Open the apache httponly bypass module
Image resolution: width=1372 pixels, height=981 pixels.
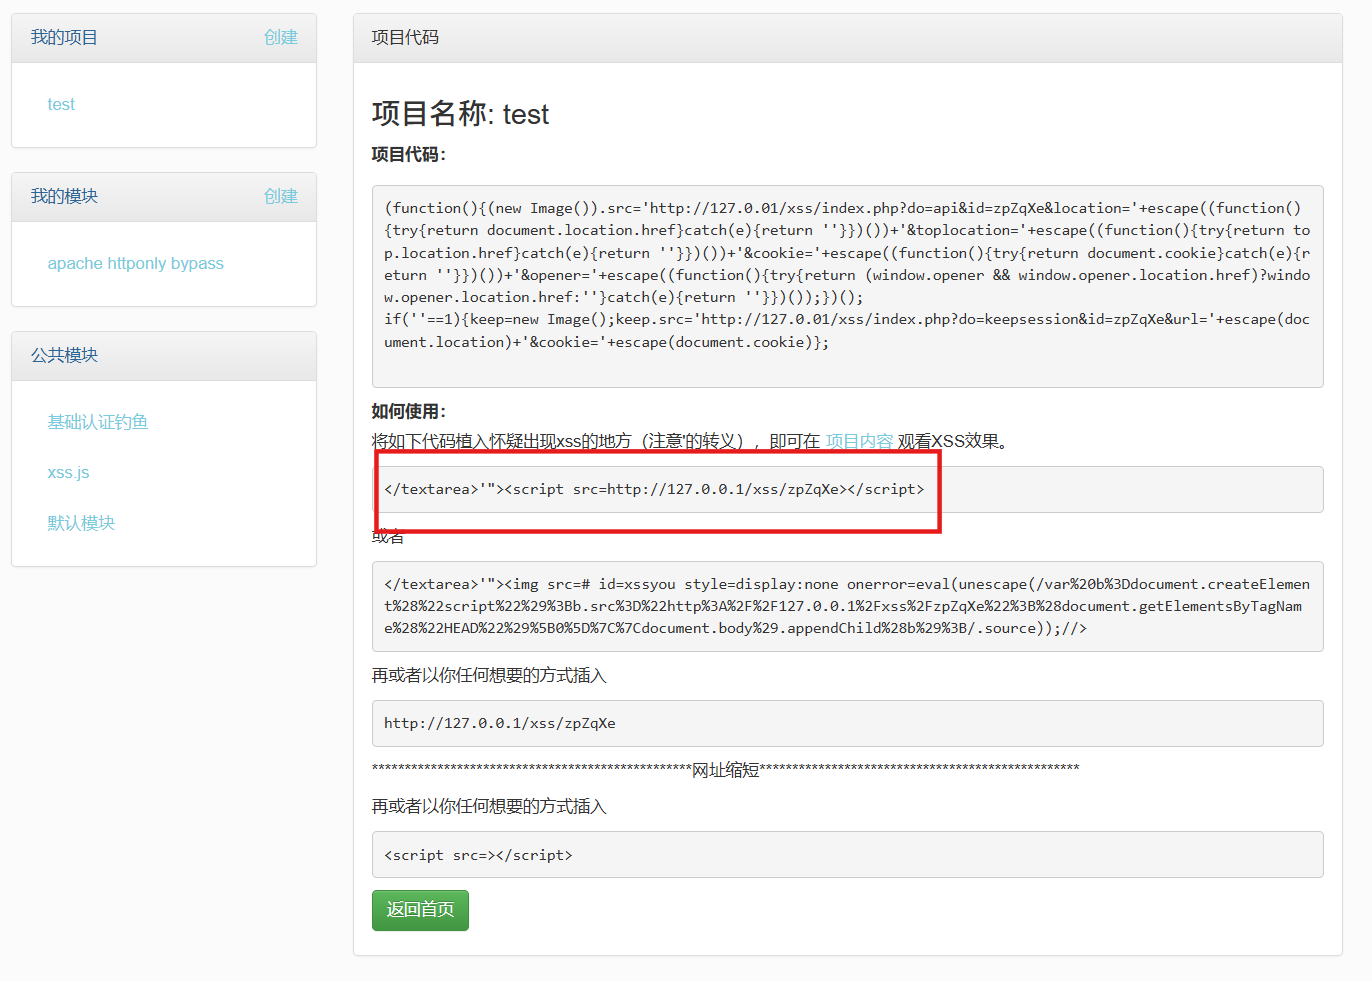click(136, 263)
